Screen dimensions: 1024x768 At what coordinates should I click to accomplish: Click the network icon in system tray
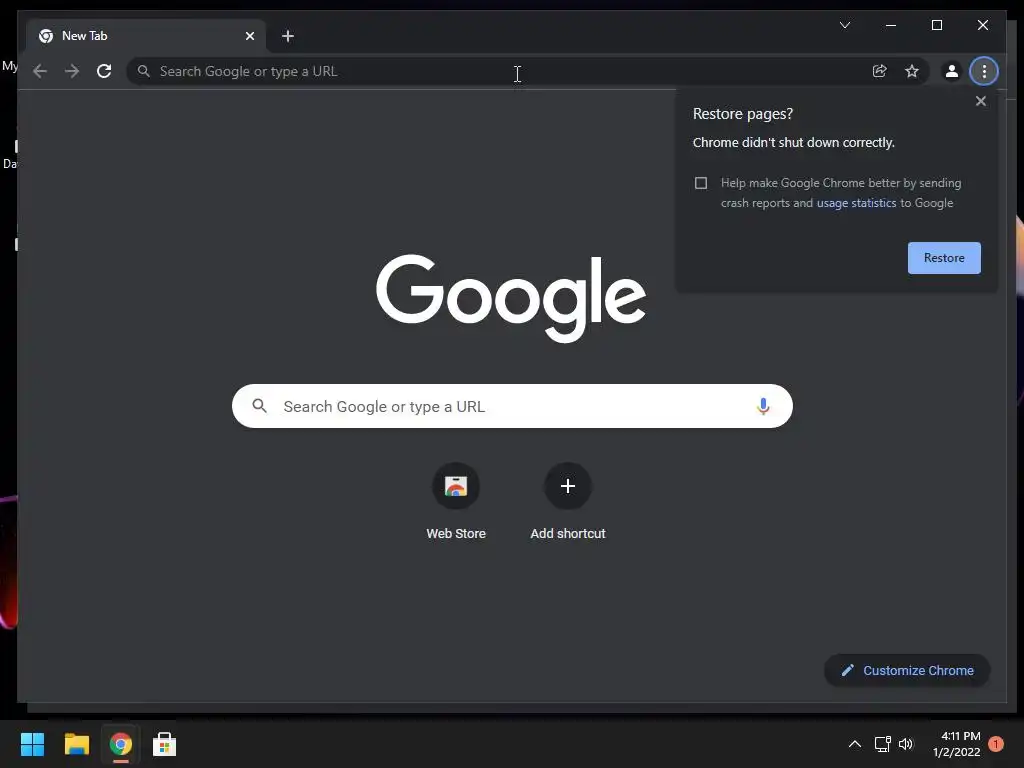882,744
